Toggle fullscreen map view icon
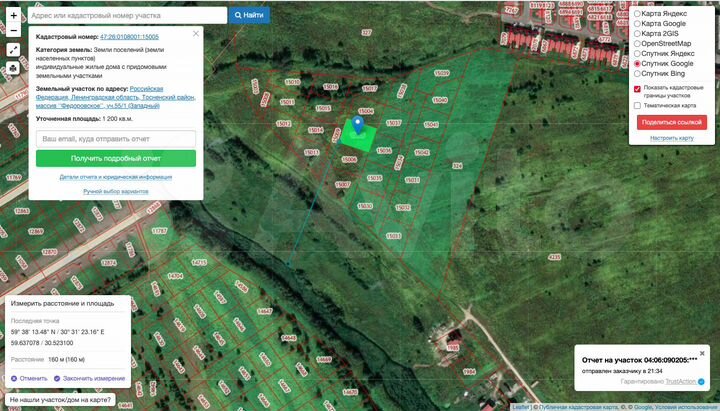Viewport: 720px width, 411px height. (13, 48)
